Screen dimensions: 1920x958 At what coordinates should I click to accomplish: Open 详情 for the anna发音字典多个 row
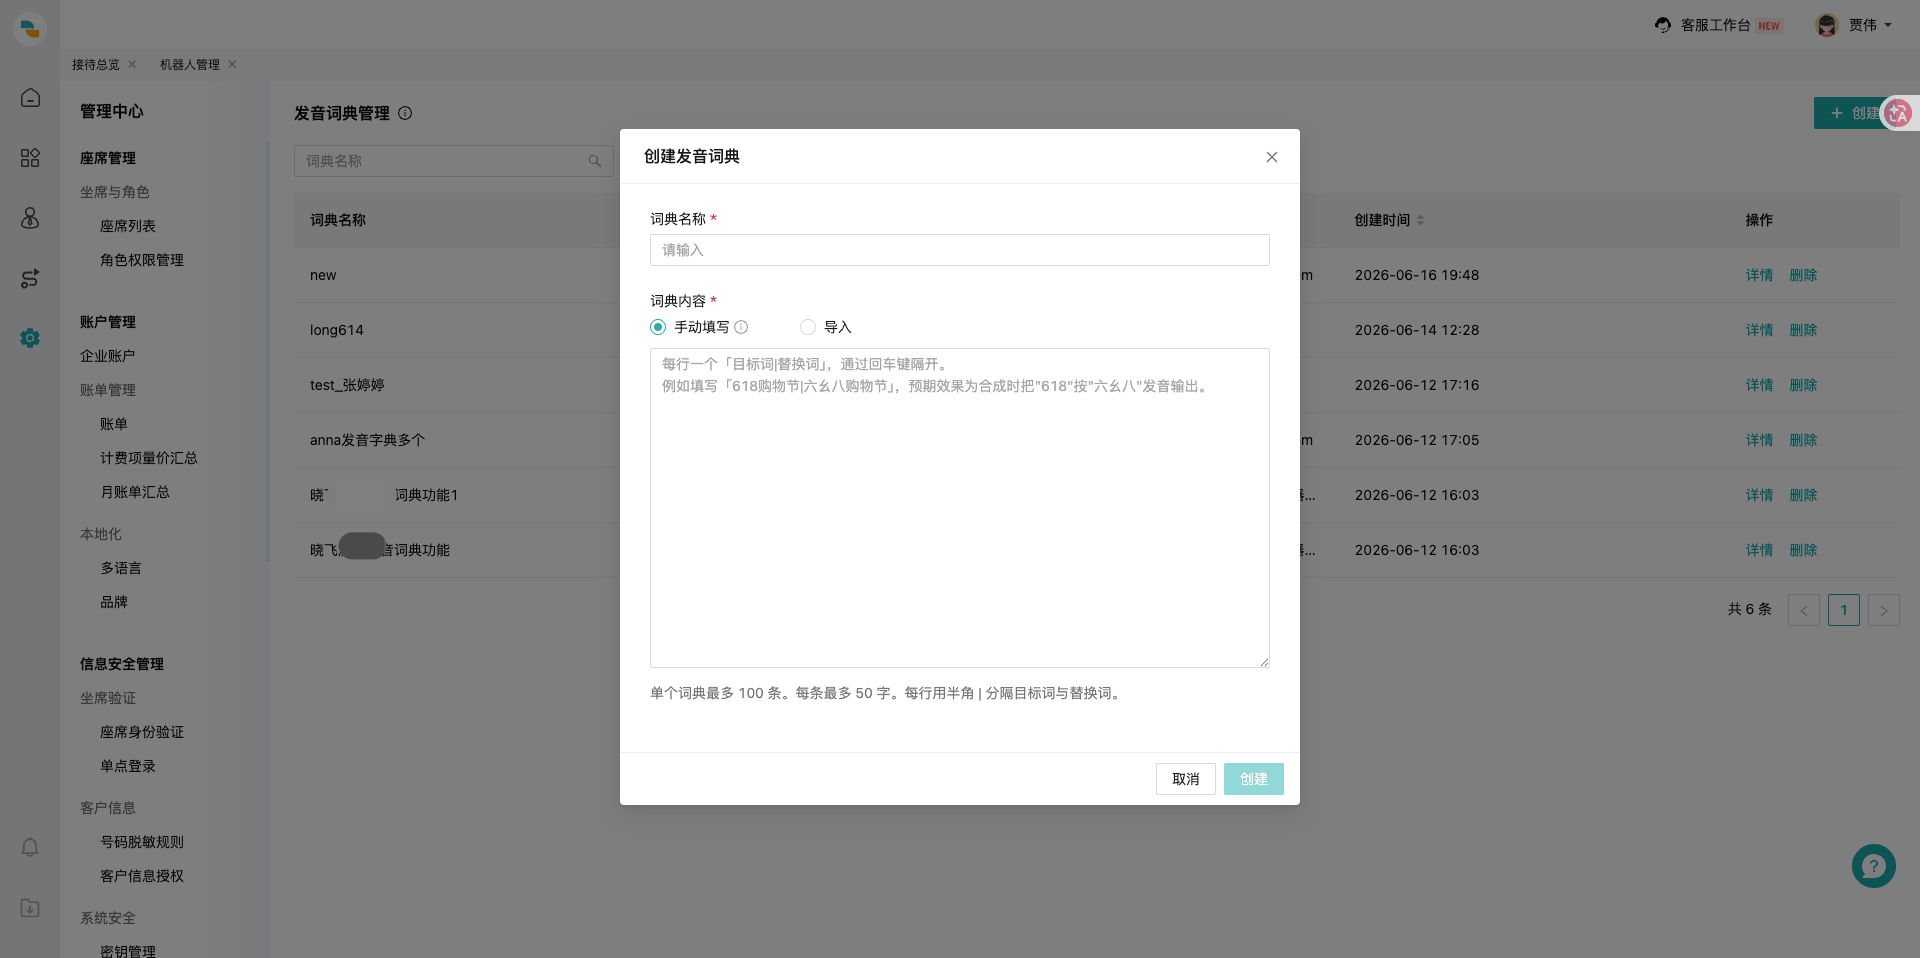click(1759, 440)
